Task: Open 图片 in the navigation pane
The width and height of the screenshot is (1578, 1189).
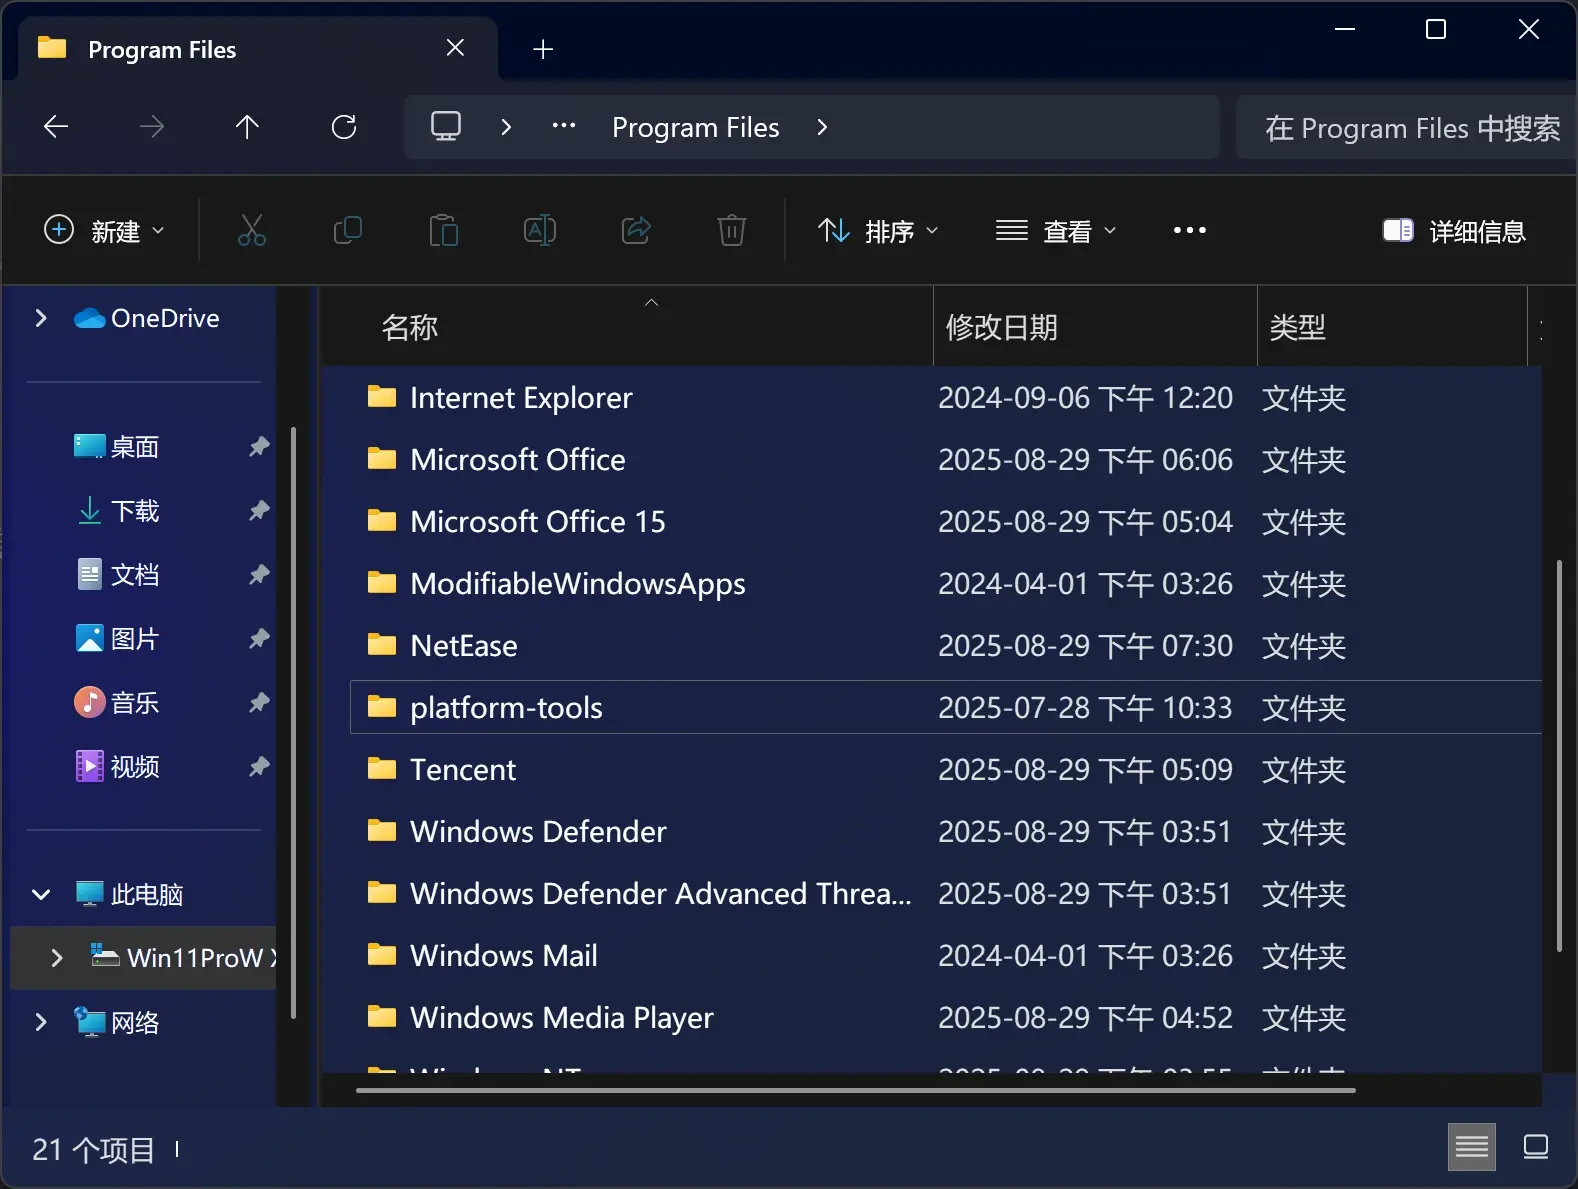Action: (x=135, y=638)
